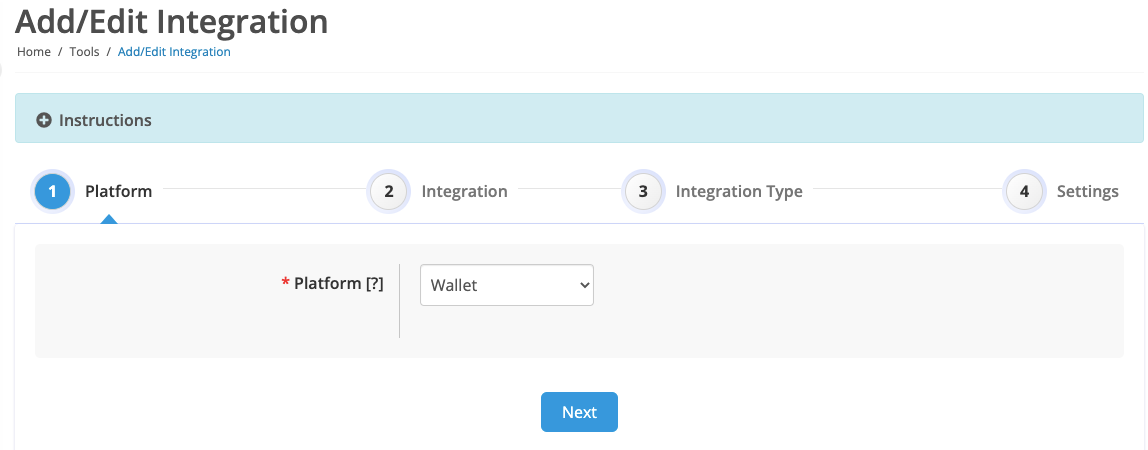Open the Platform dropdown showing Wallet
The height and width of the screenshot is (450, 1148).
point(507,285)
